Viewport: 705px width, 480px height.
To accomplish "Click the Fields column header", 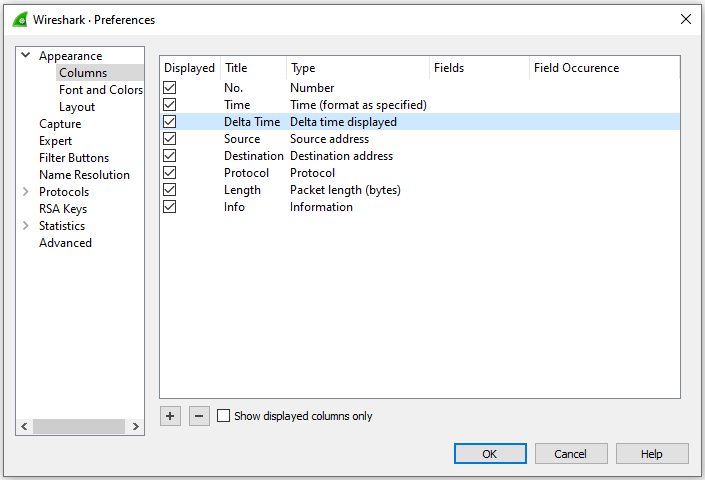I will coord(479,68).
